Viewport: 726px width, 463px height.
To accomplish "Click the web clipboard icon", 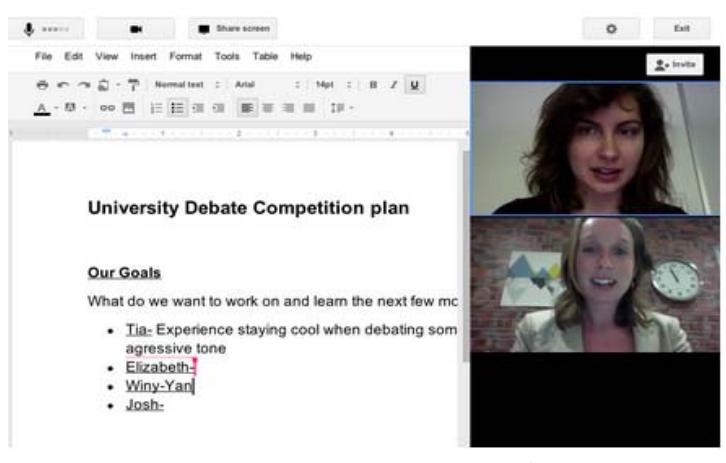I will coord(104,85).
